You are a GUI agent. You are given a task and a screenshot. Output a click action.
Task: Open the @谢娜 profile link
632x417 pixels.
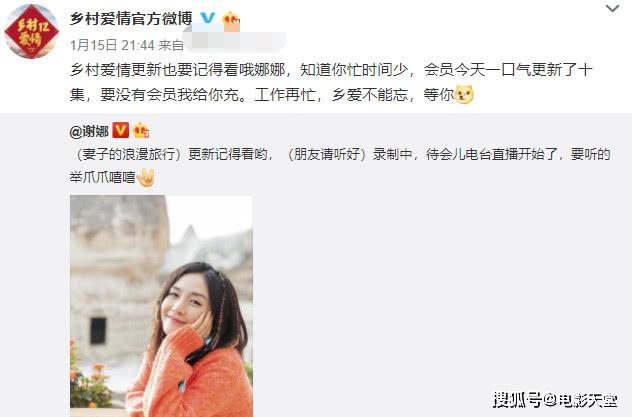click(89, 131)
